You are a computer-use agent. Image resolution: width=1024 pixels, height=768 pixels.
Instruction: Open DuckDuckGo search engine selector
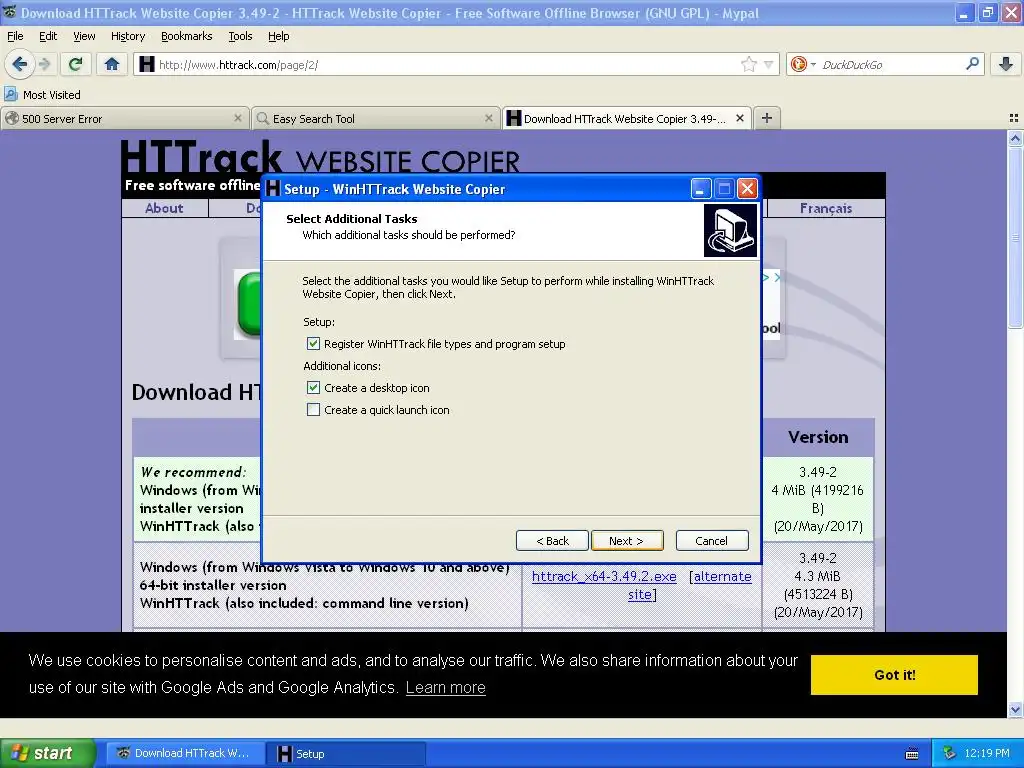coord(803,64)
